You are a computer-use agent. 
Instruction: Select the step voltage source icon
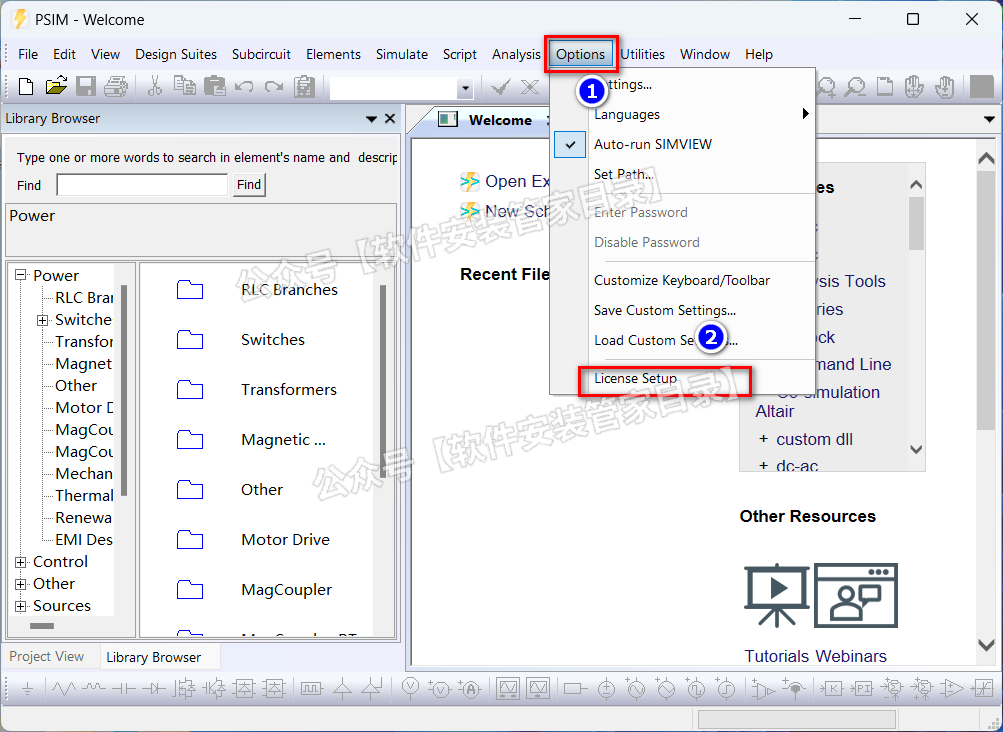726,689
